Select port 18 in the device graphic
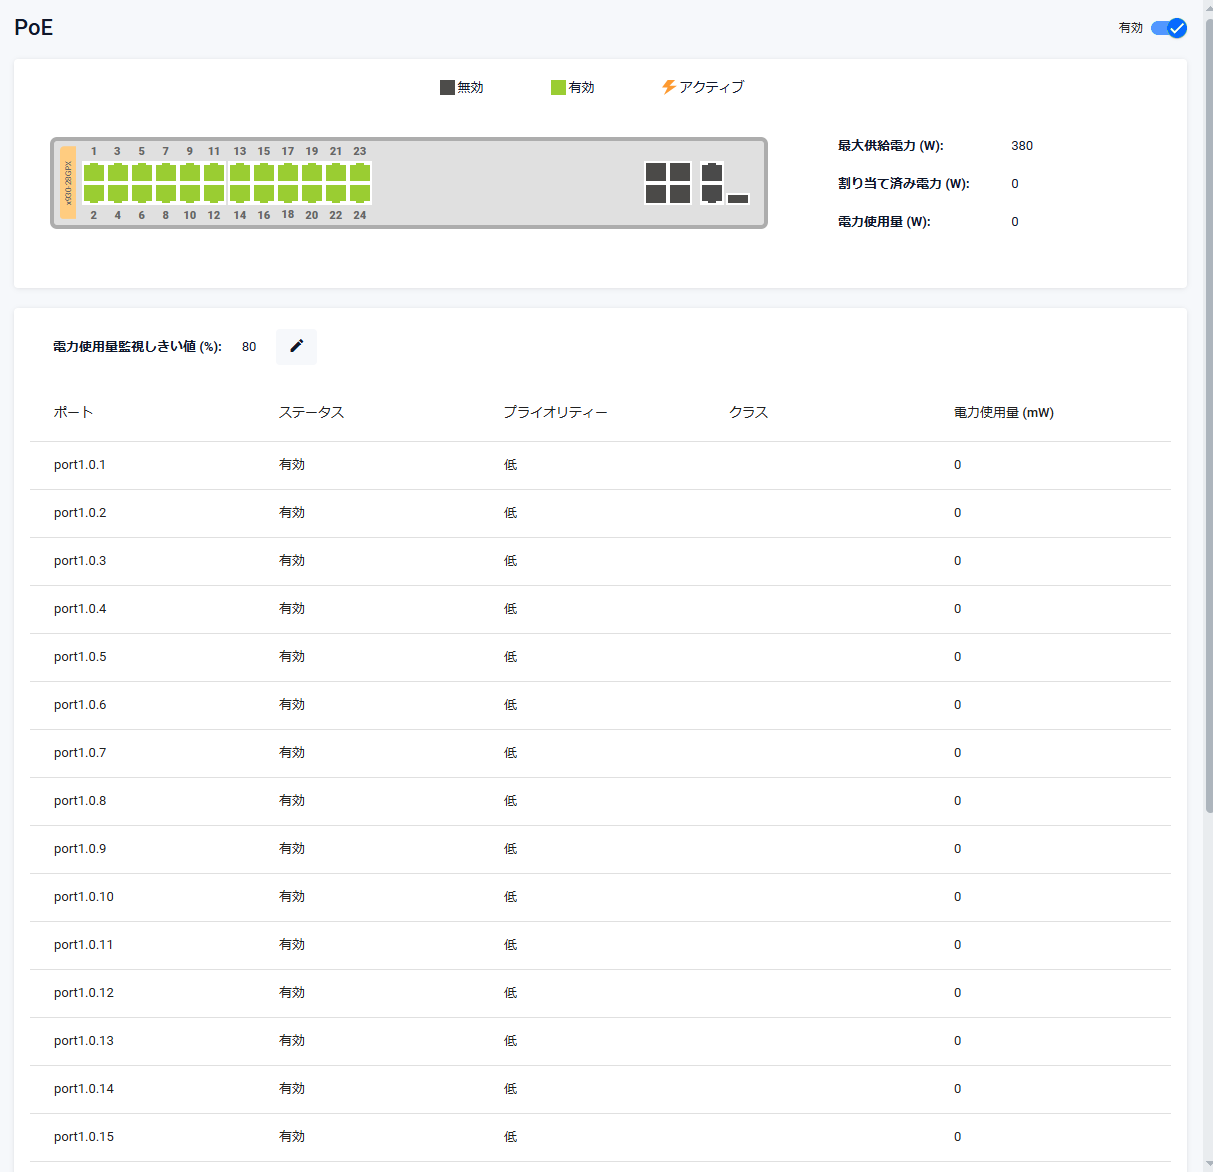Viewport: 1213px width, 1172px height. [x=288, y=194]
